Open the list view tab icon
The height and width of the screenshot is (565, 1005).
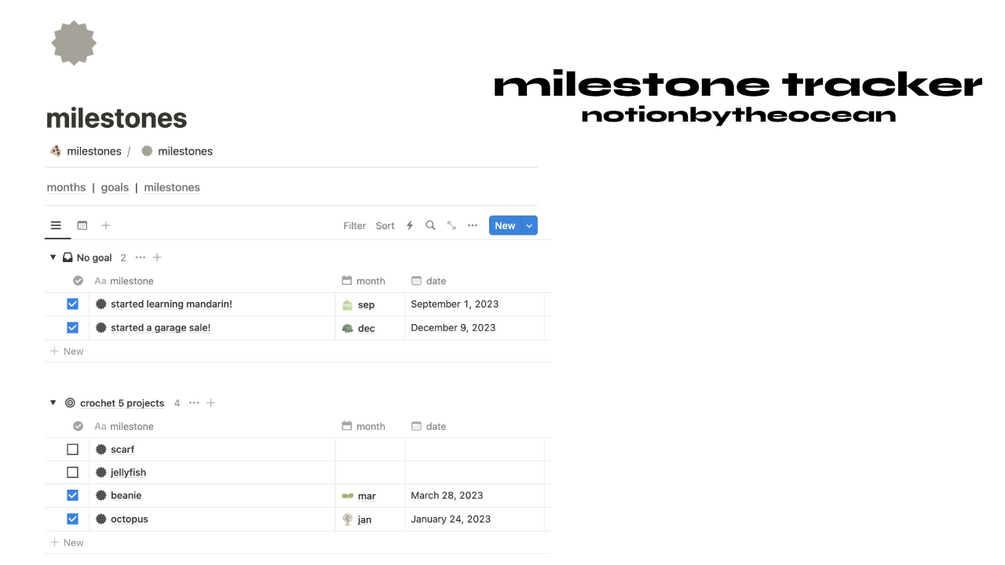point(56,225)
